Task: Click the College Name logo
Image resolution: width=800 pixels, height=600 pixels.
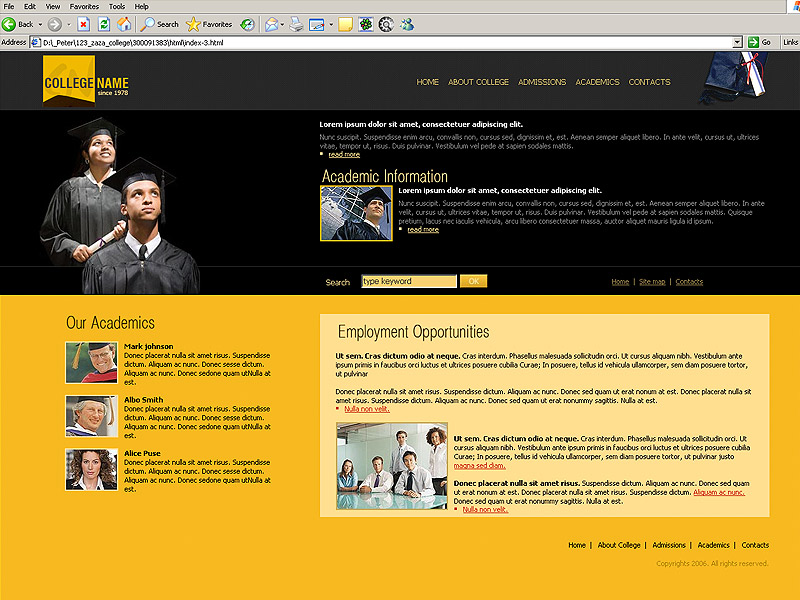Action: tap(85, 80)
